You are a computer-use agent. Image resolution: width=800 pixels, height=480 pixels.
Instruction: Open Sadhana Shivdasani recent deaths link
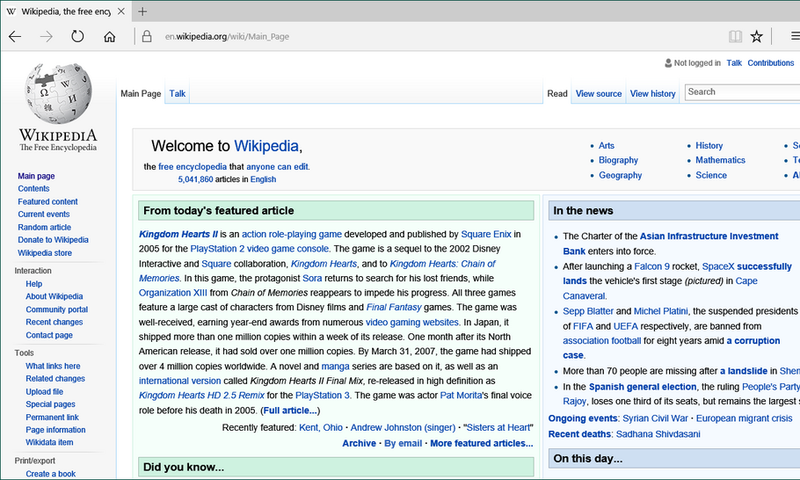[658, 434]
